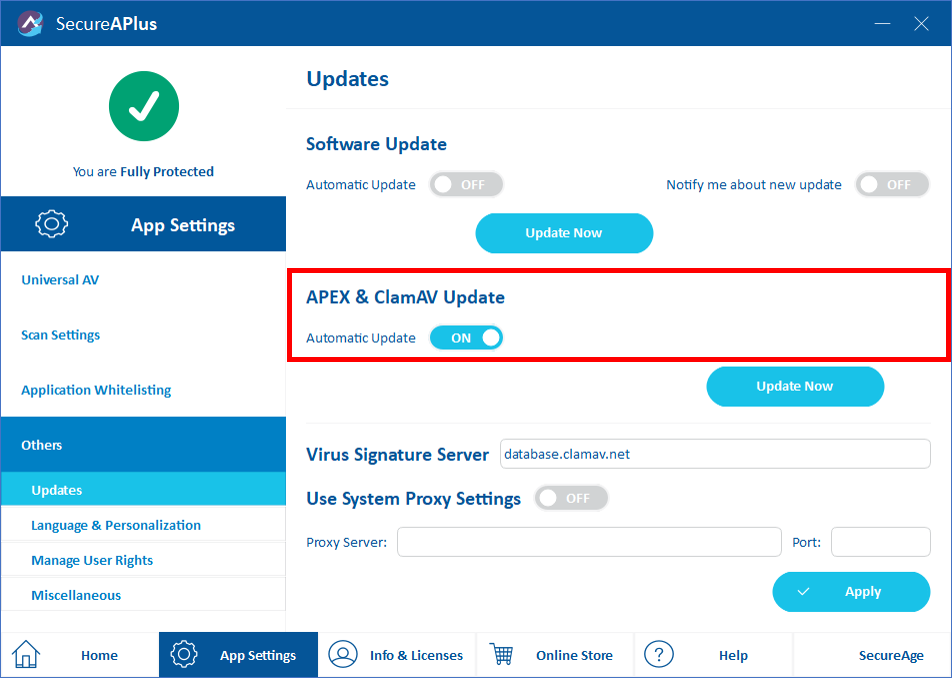The height and width of the screenshot is (678, 952).
Task: Select App Settings bottom tab label
Action: [258, 656]
